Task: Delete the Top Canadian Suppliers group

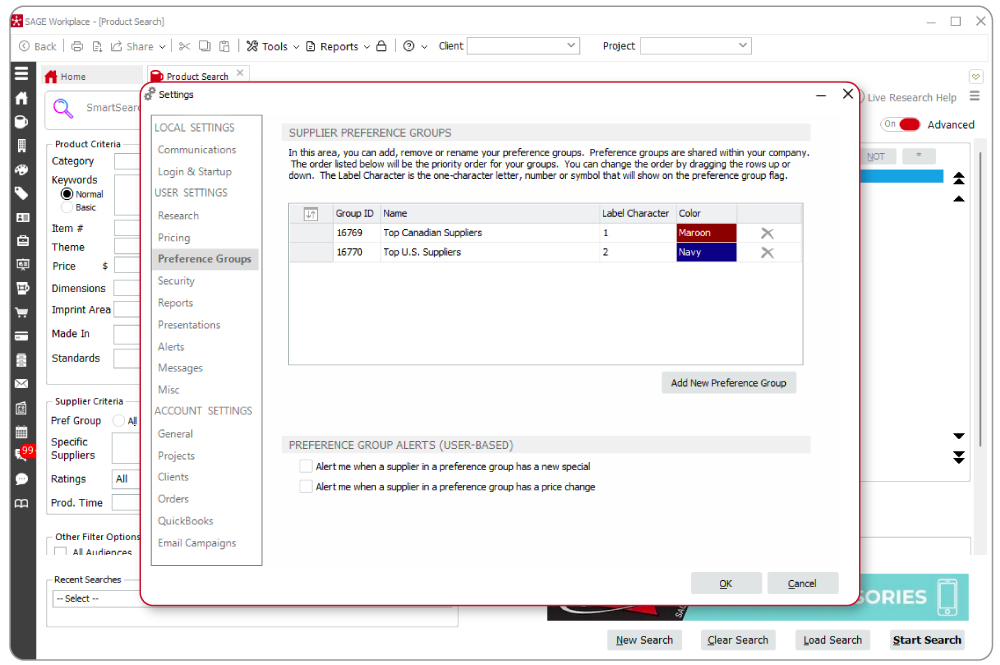Action: (x=767, y=233)
